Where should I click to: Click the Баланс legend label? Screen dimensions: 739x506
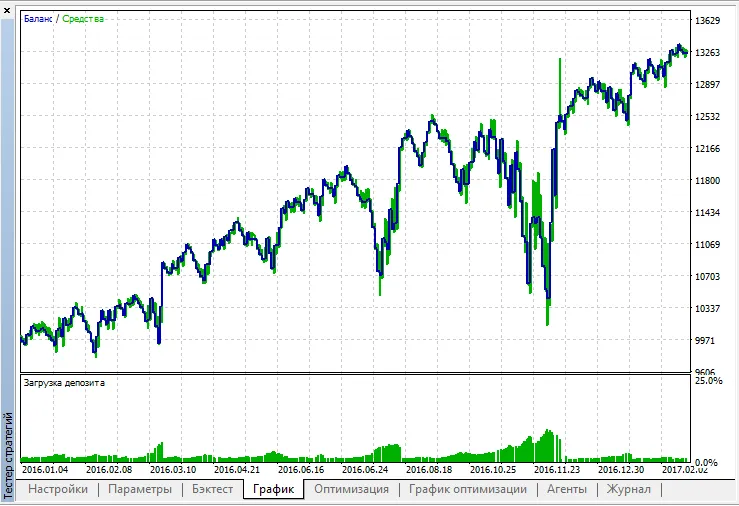38,19
